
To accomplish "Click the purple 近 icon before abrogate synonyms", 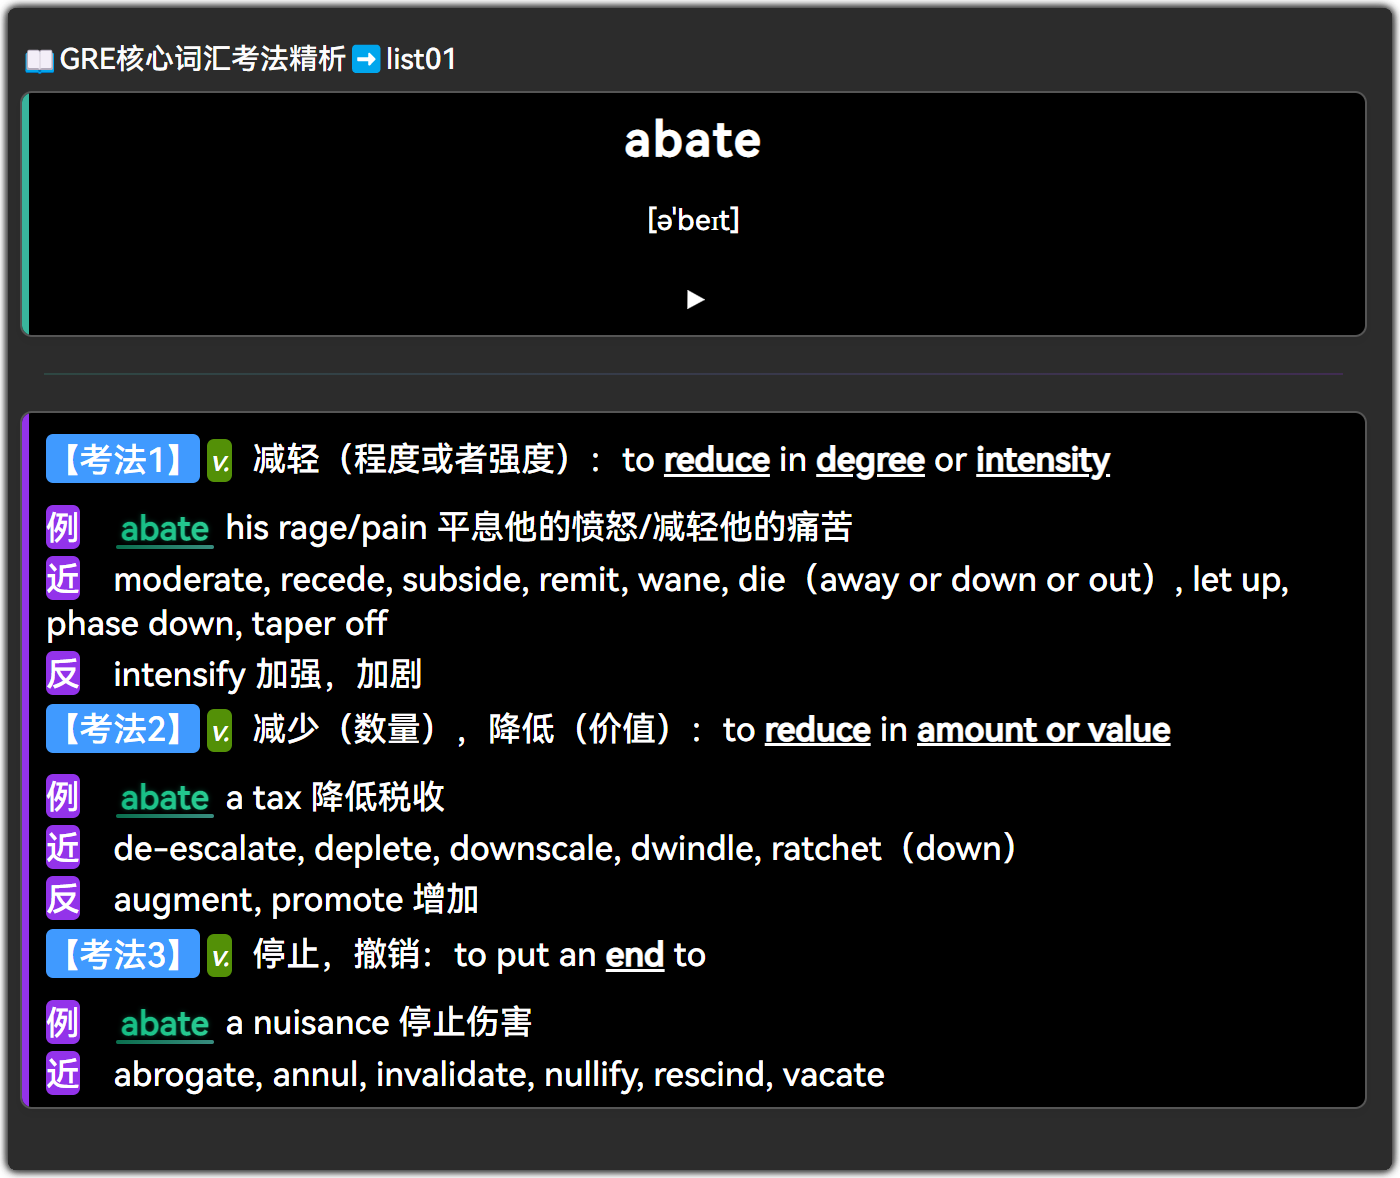I will [x=63, y=1074].
